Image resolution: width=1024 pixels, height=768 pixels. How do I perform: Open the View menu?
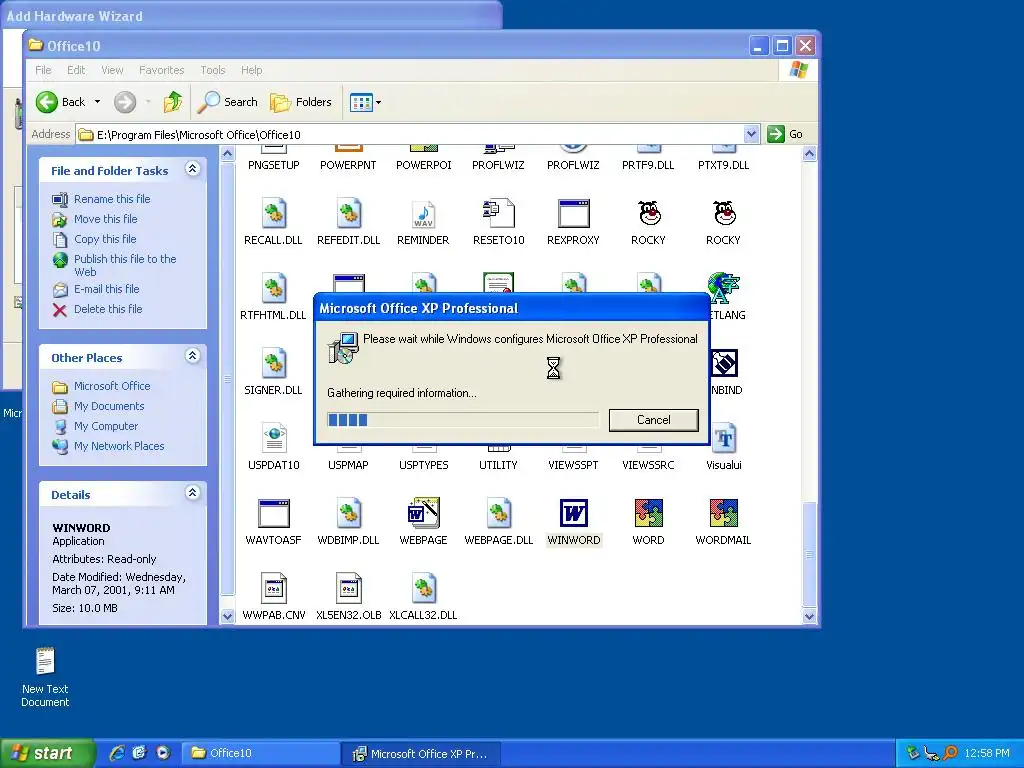click(112, 70)
